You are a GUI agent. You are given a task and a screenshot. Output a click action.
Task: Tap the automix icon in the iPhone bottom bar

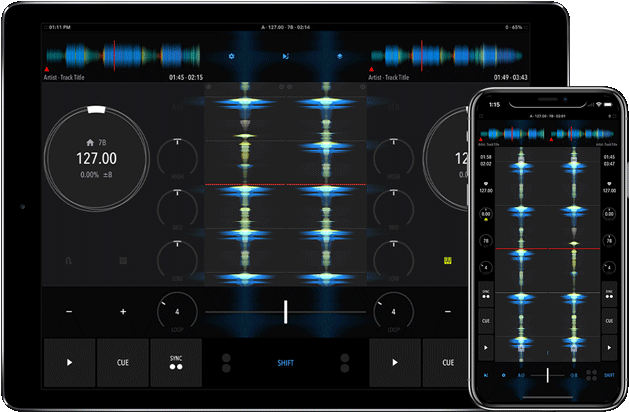486,375
